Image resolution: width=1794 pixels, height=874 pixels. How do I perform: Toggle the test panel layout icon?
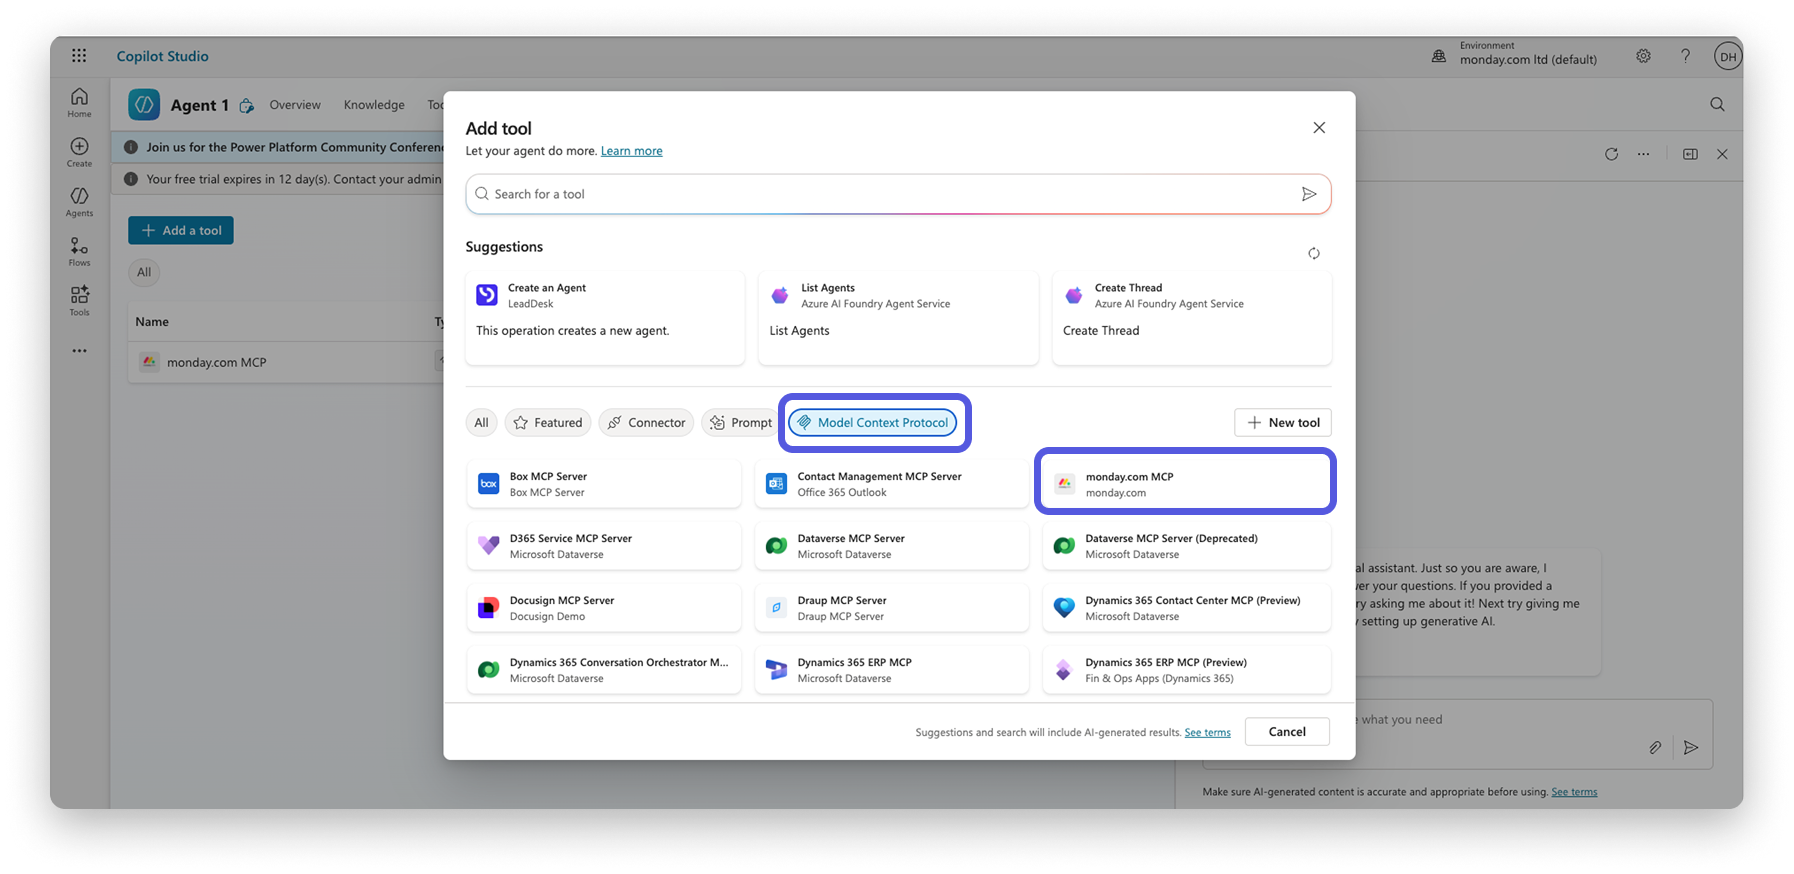(x=1690, y=154)
